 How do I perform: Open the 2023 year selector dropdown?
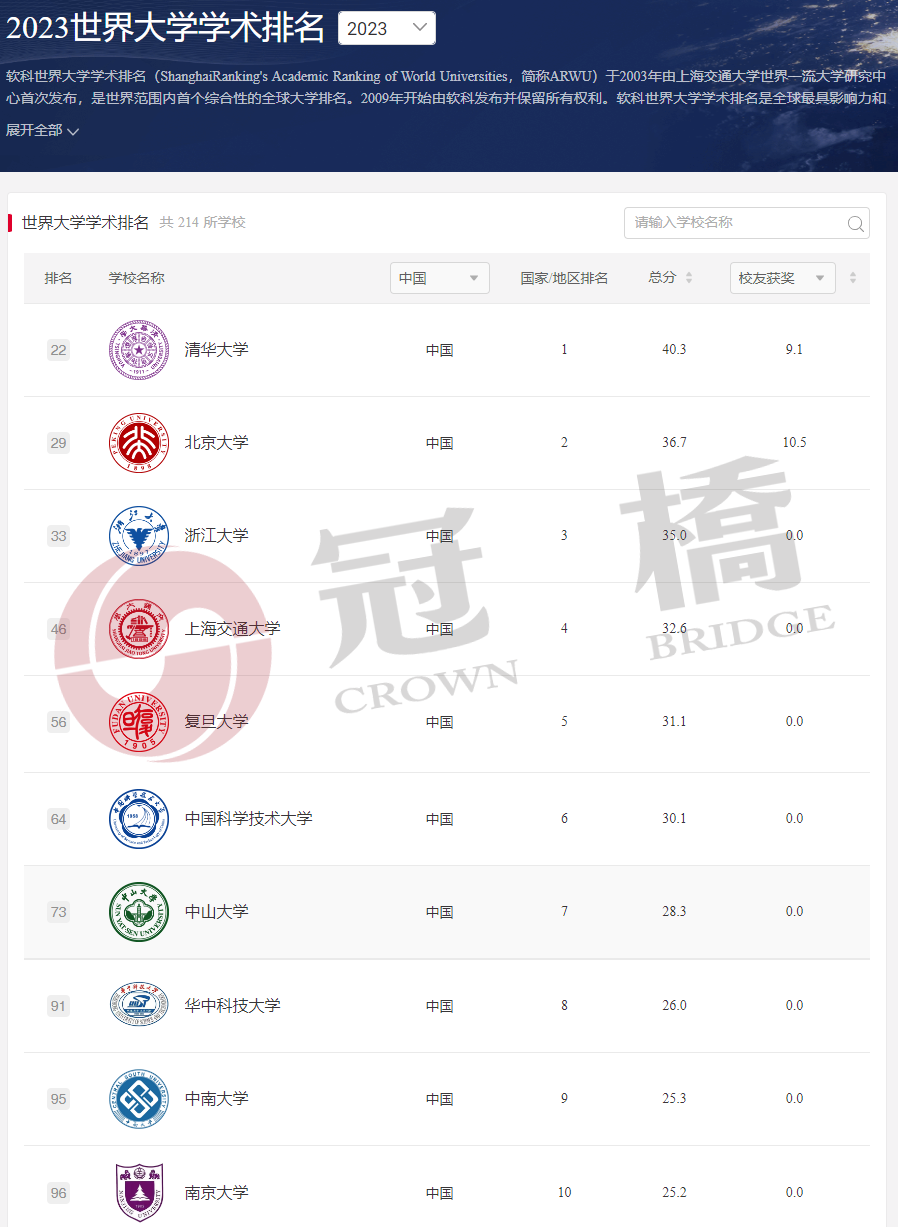(387, 28)
